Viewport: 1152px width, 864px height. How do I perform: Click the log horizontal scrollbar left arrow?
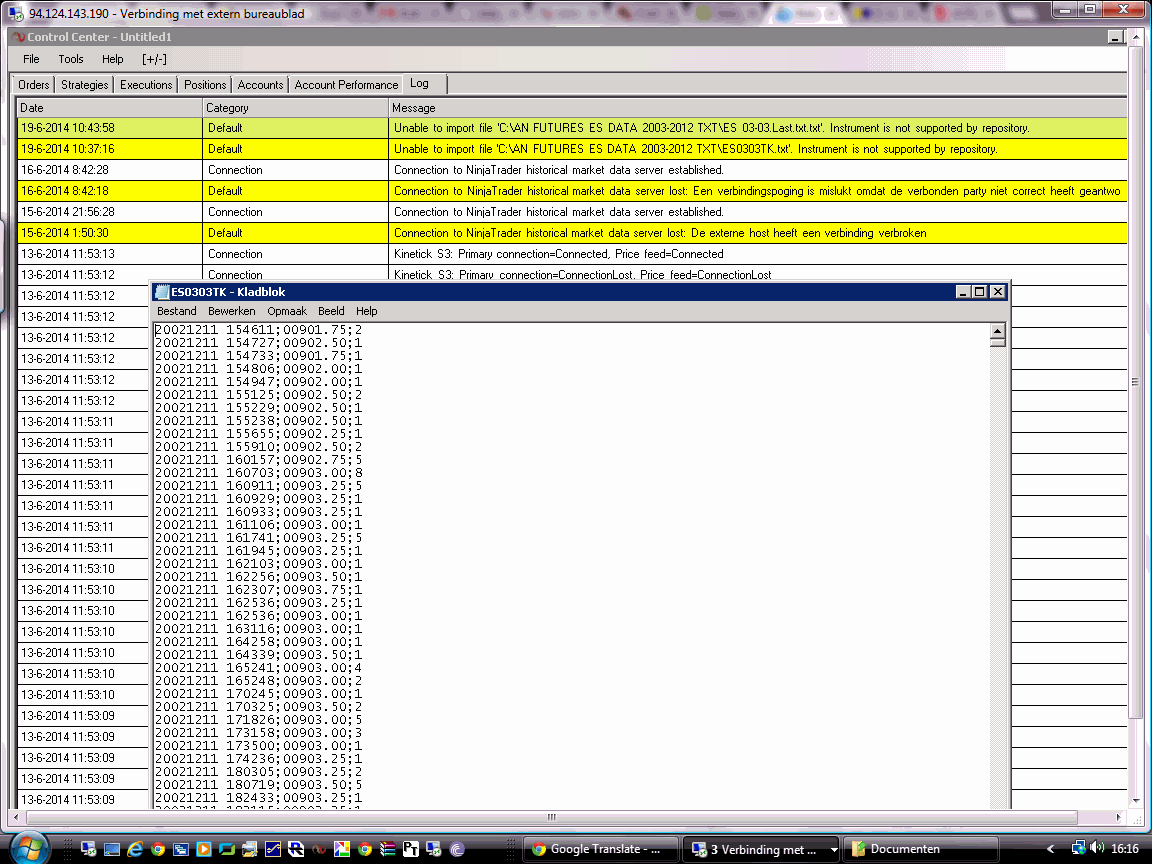click(17, 817)
